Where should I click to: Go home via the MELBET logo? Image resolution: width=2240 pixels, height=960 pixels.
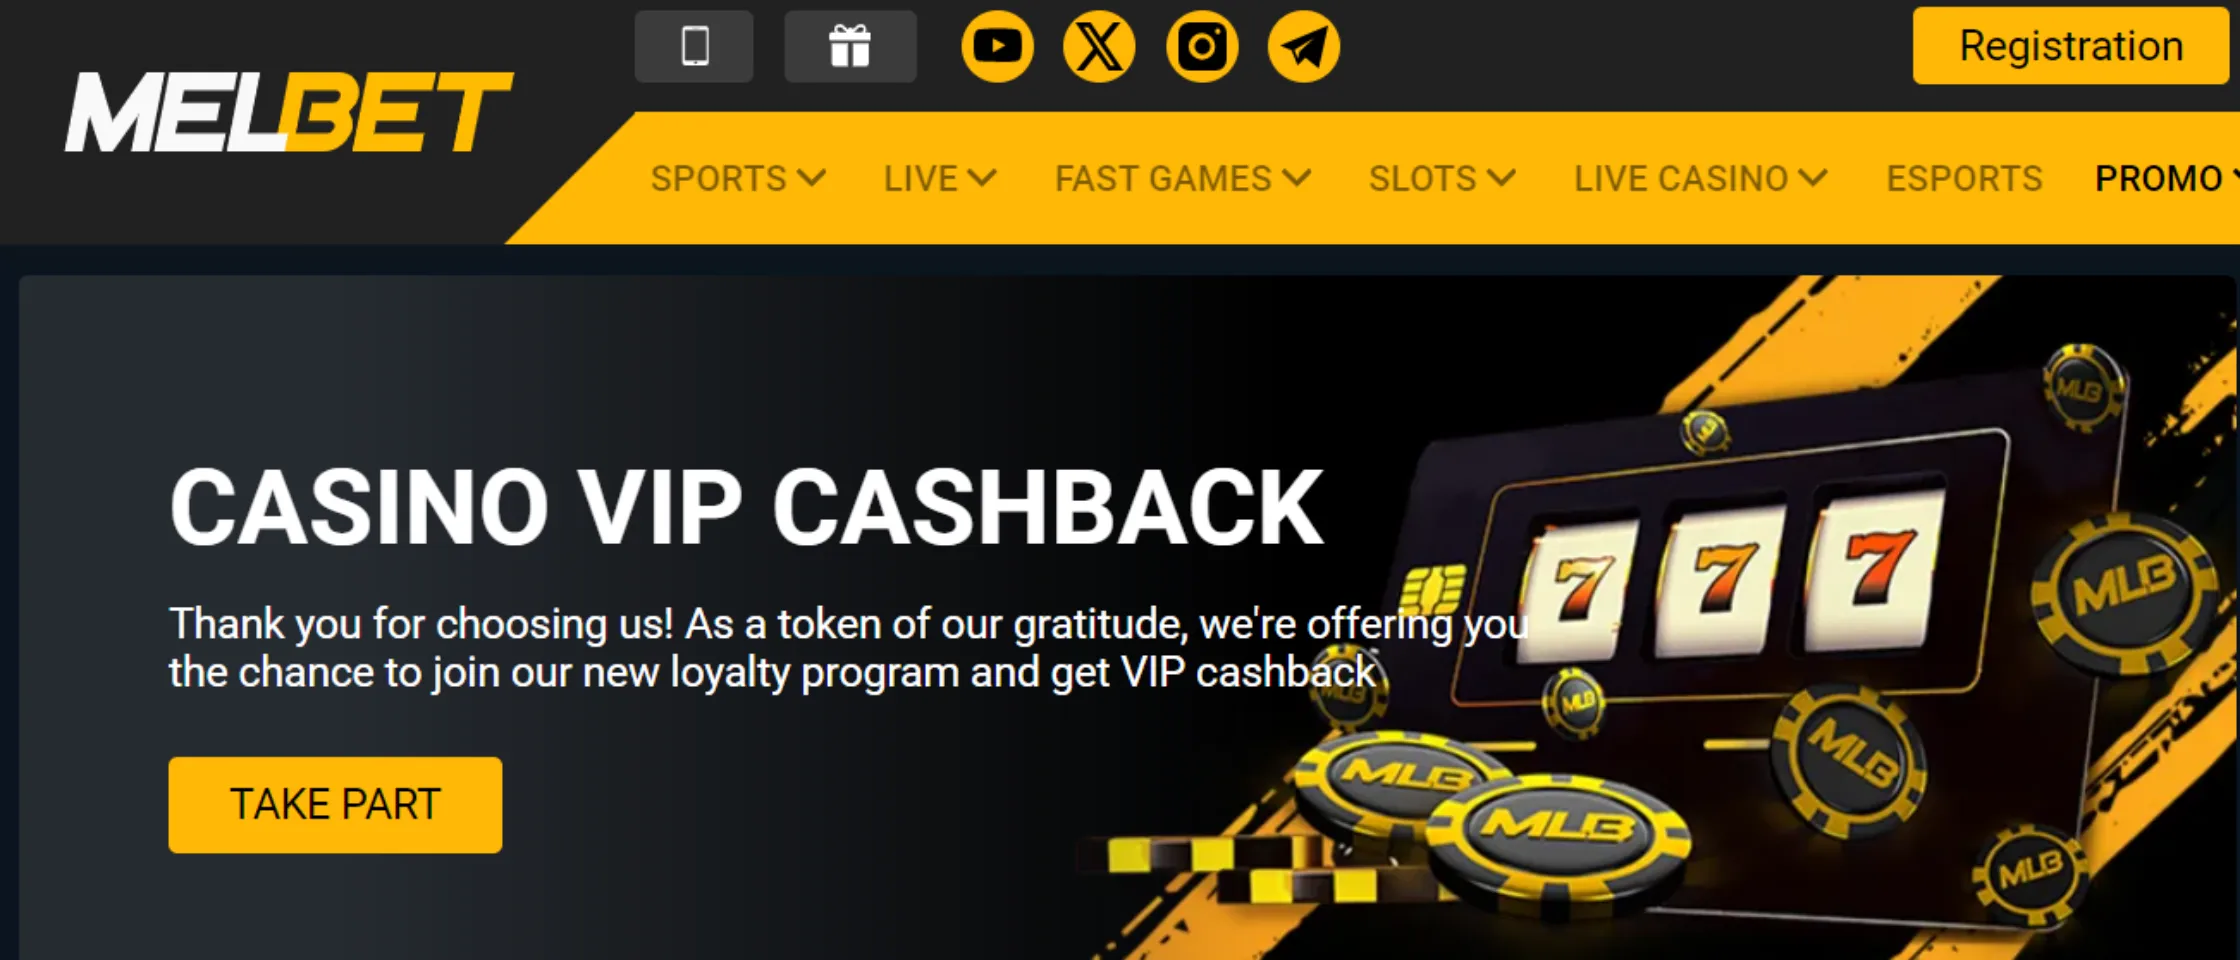pos(289,112)
